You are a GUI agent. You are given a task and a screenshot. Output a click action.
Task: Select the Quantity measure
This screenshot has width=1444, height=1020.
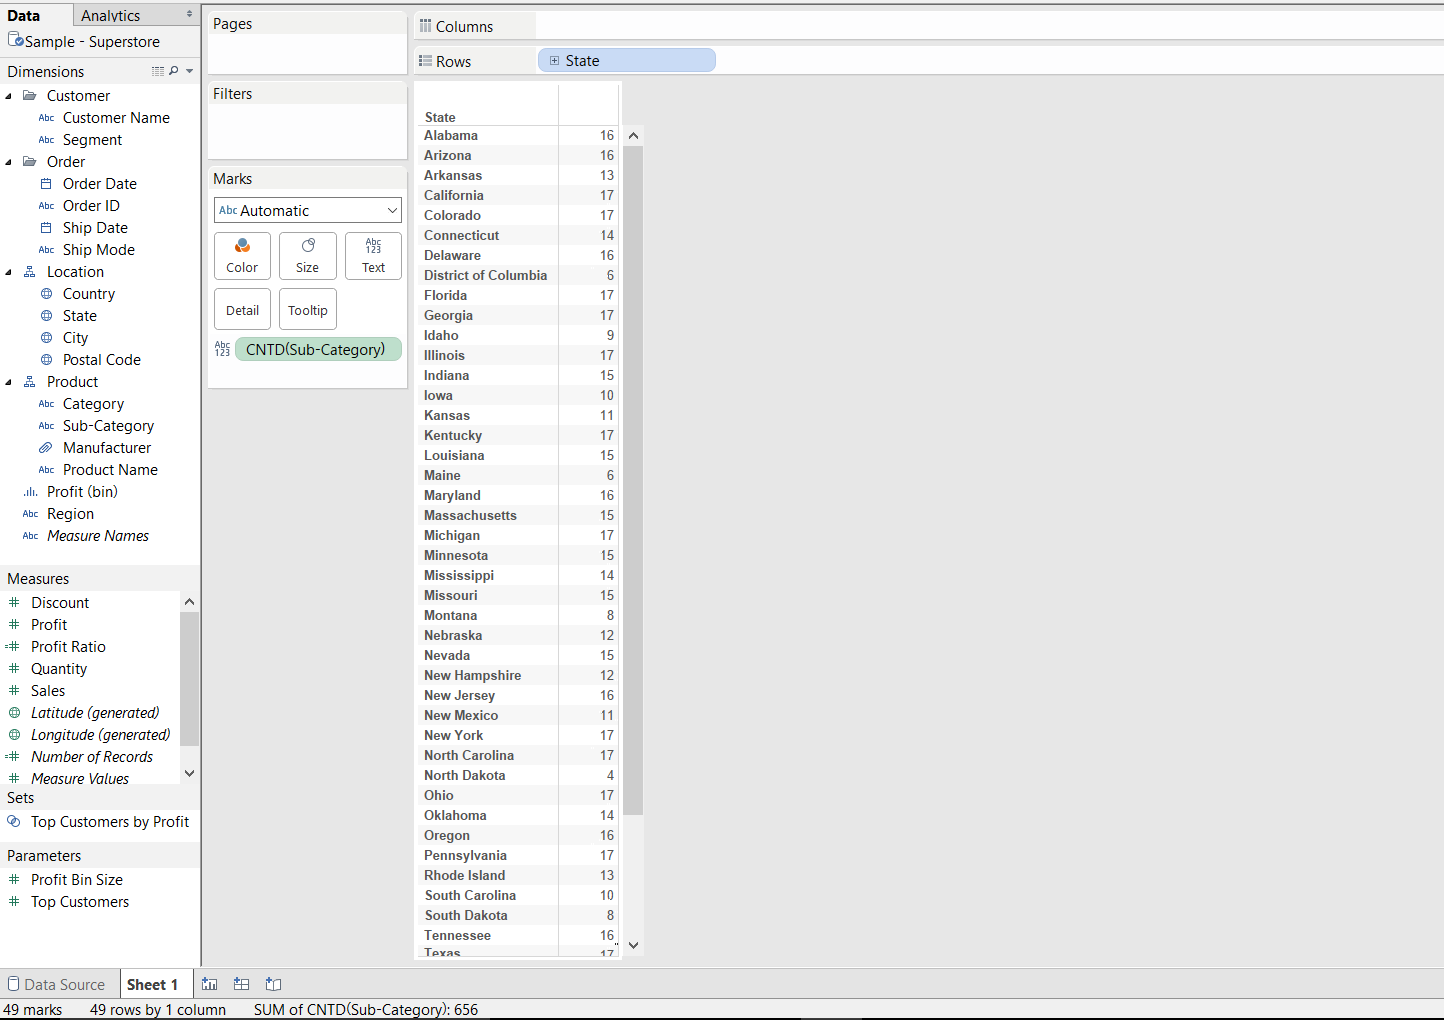pos(59,669)
